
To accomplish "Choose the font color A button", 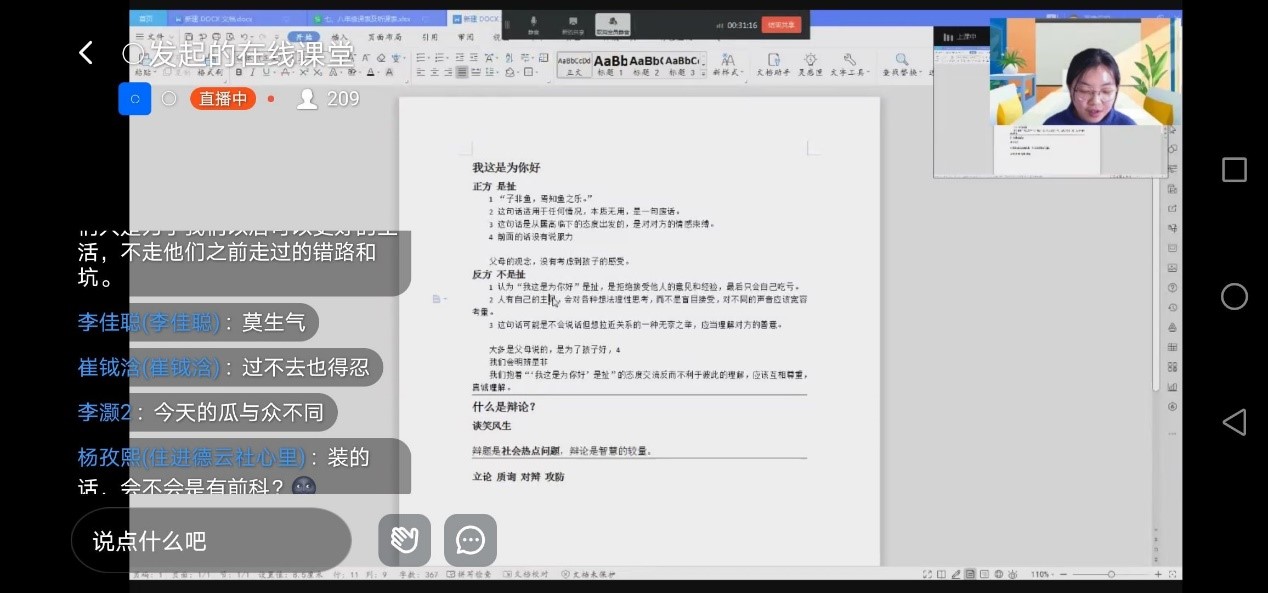I will [x=371, y=72].
